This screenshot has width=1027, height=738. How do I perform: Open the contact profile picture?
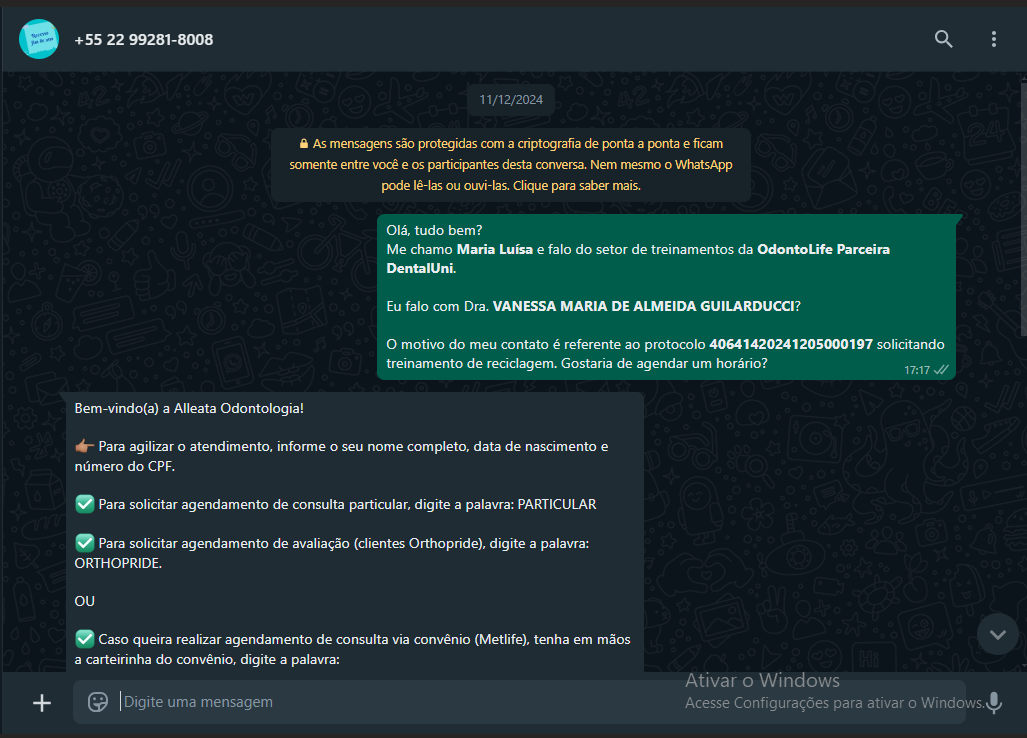pyautogui.click(x=39, y=39)
